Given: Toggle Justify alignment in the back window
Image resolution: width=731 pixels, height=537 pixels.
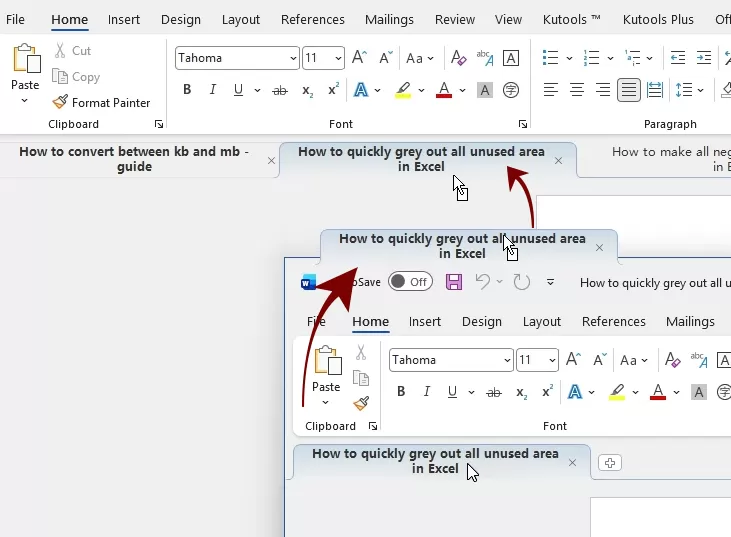Looking at the screenshot, I should click(x=628, y=90).
